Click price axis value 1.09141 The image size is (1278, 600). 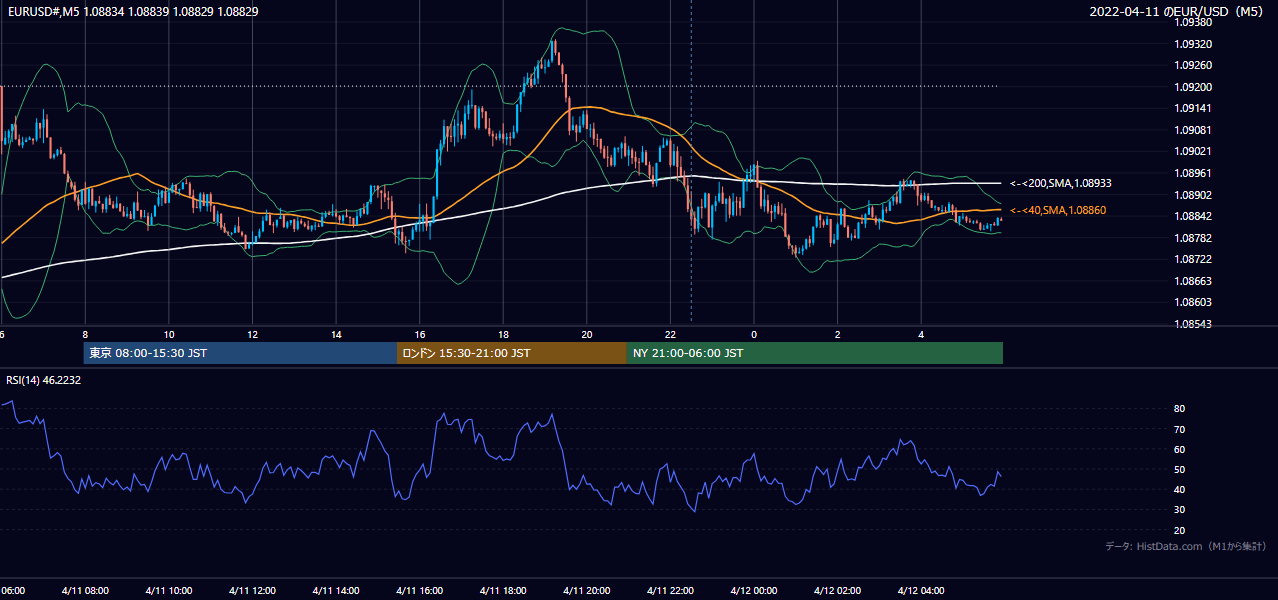[x=1193, y=108]
